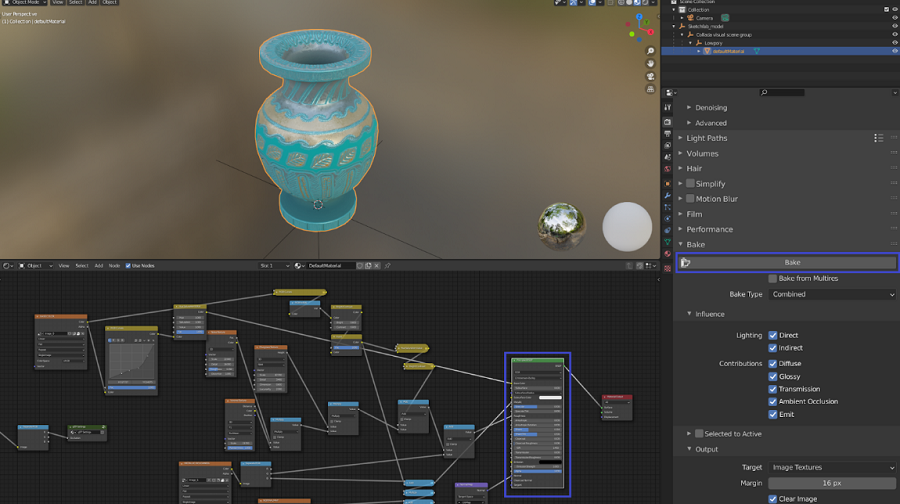
Task: Enable Bake from Multires checkbox
Action: pyautogui.click(x=773, y=278)
